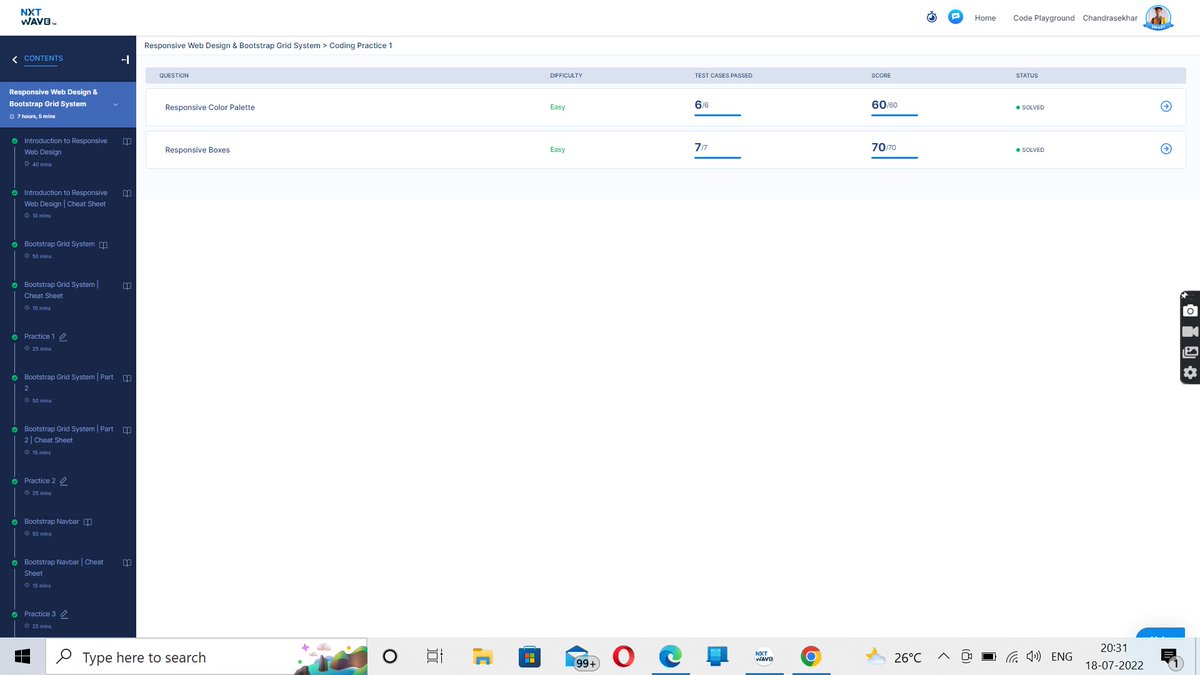Click video record icon in side widget
Image resolution: width=1200 pixels, height=675 pixels.
(x=1190, y=332)
